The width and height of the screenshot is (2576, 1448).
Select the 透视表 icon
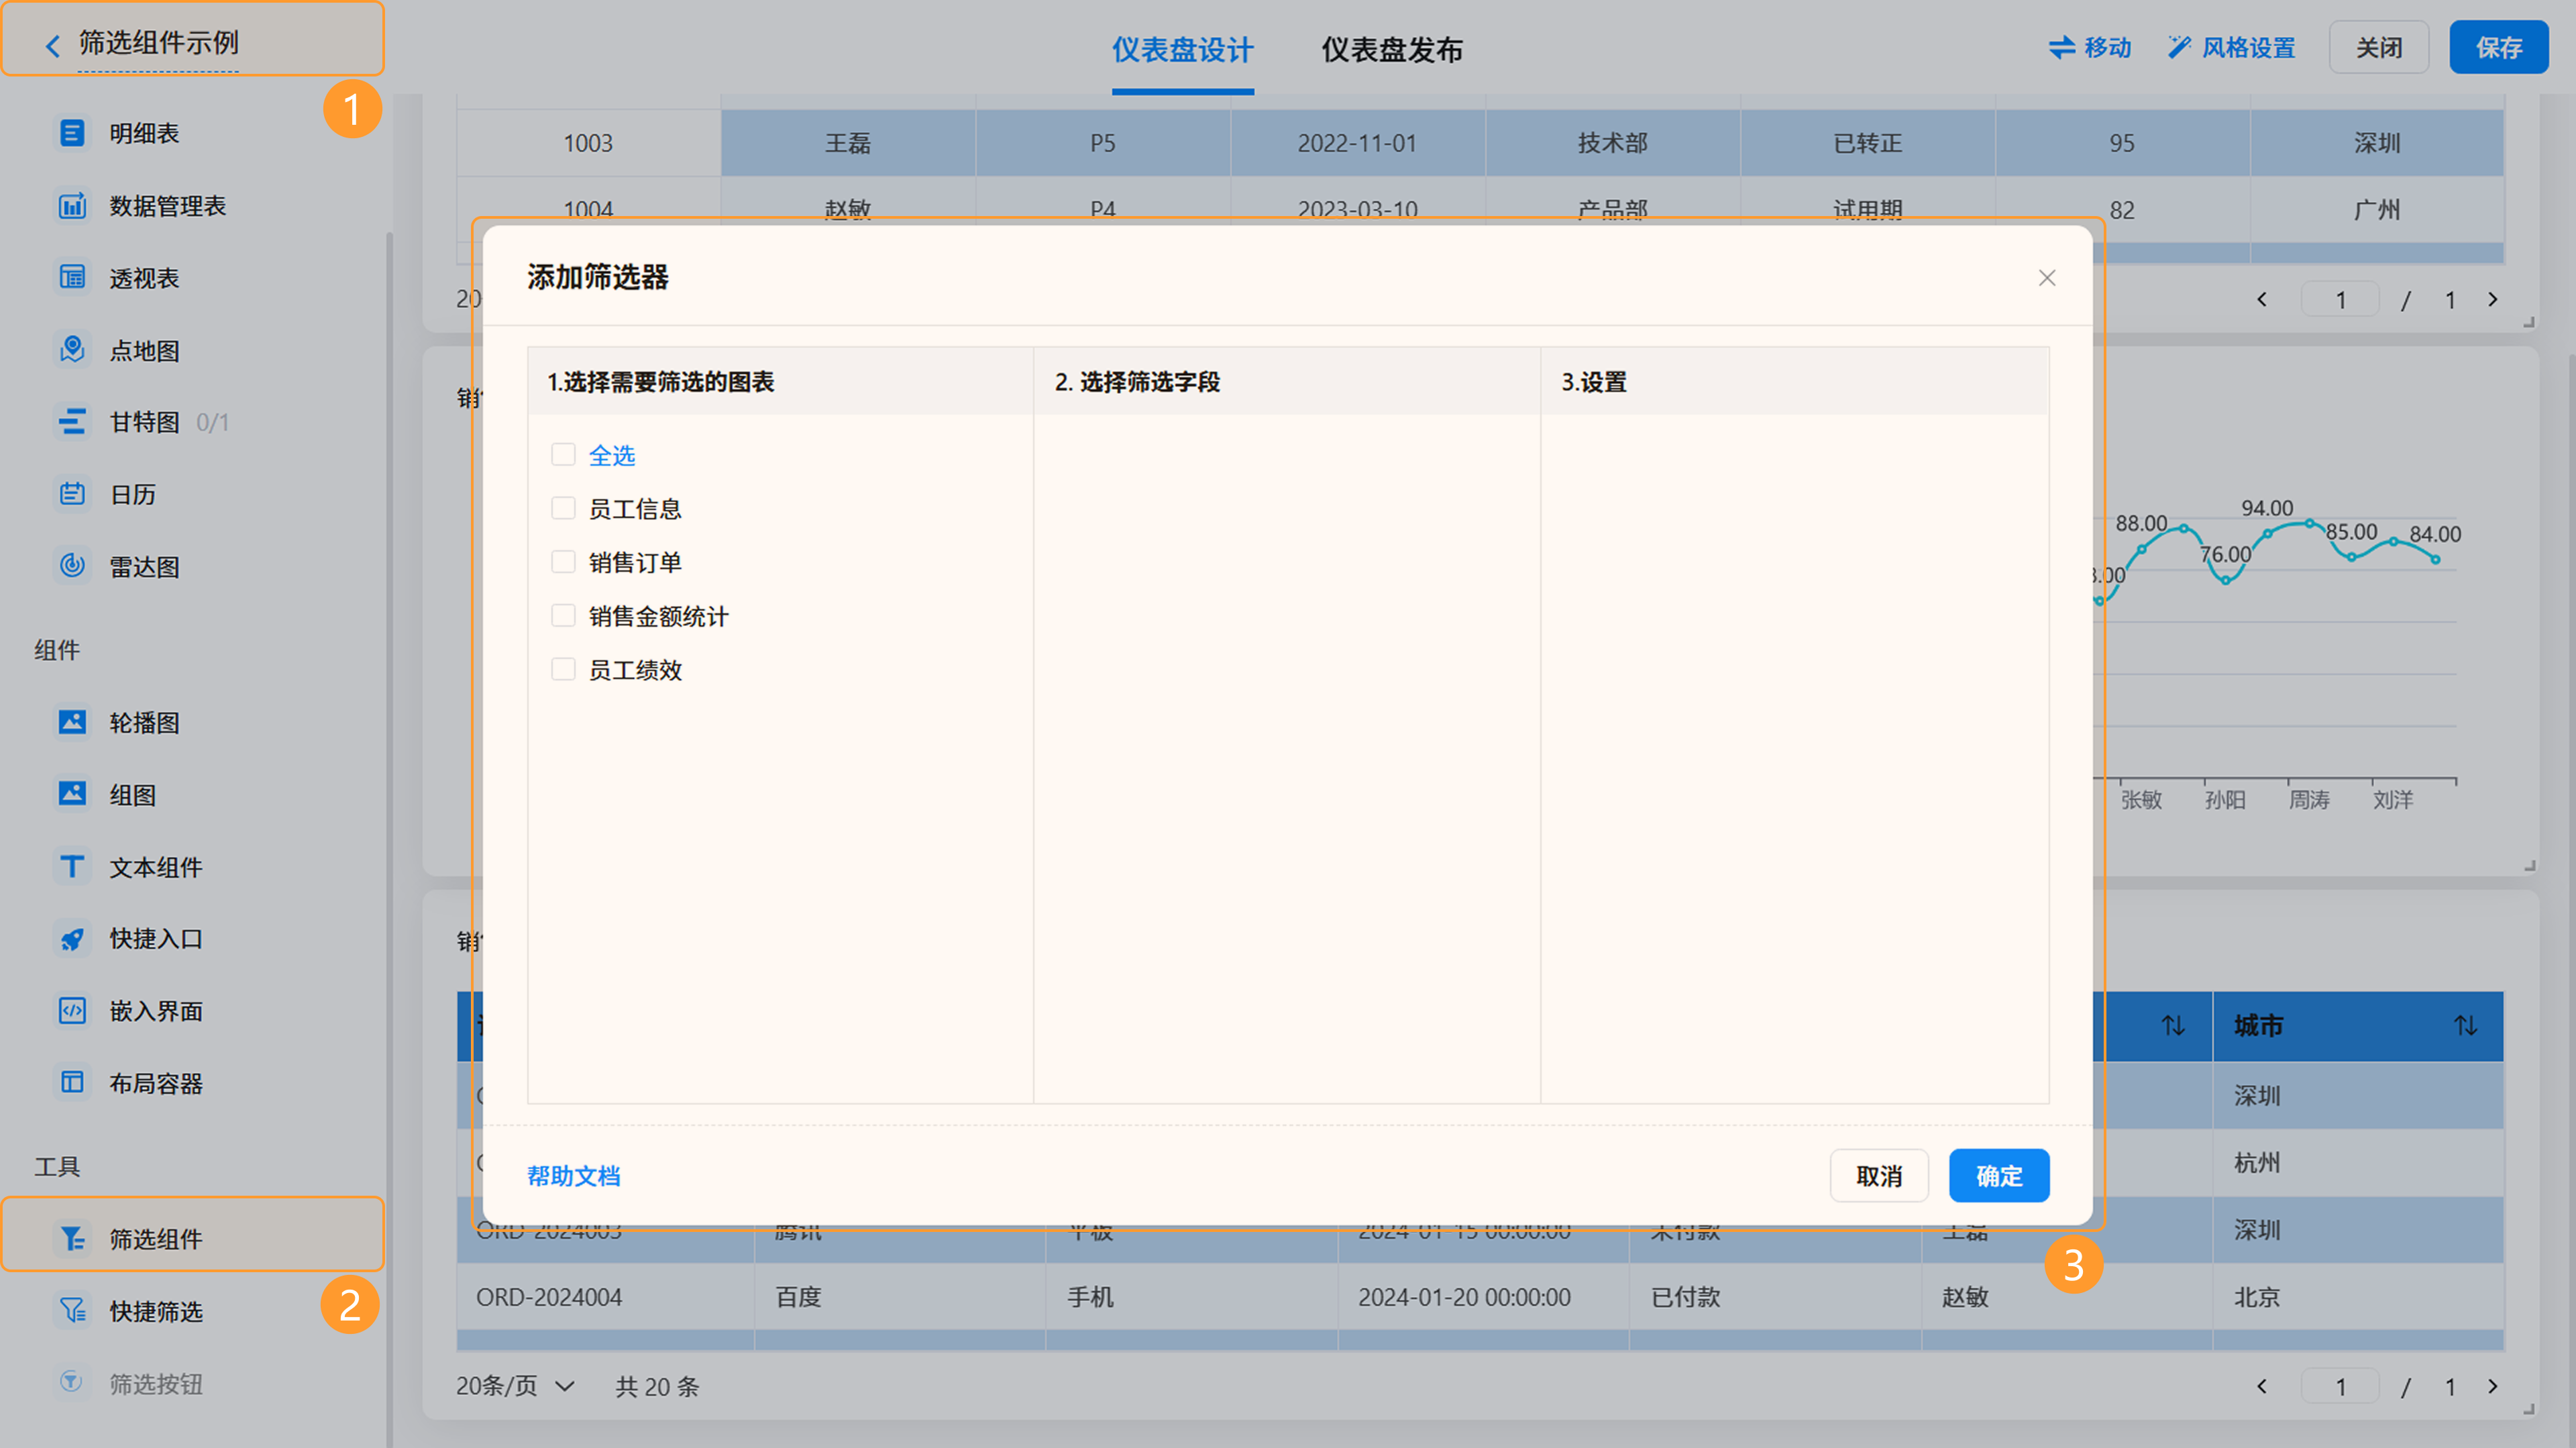pyautogui.click(x=72, y=278)
